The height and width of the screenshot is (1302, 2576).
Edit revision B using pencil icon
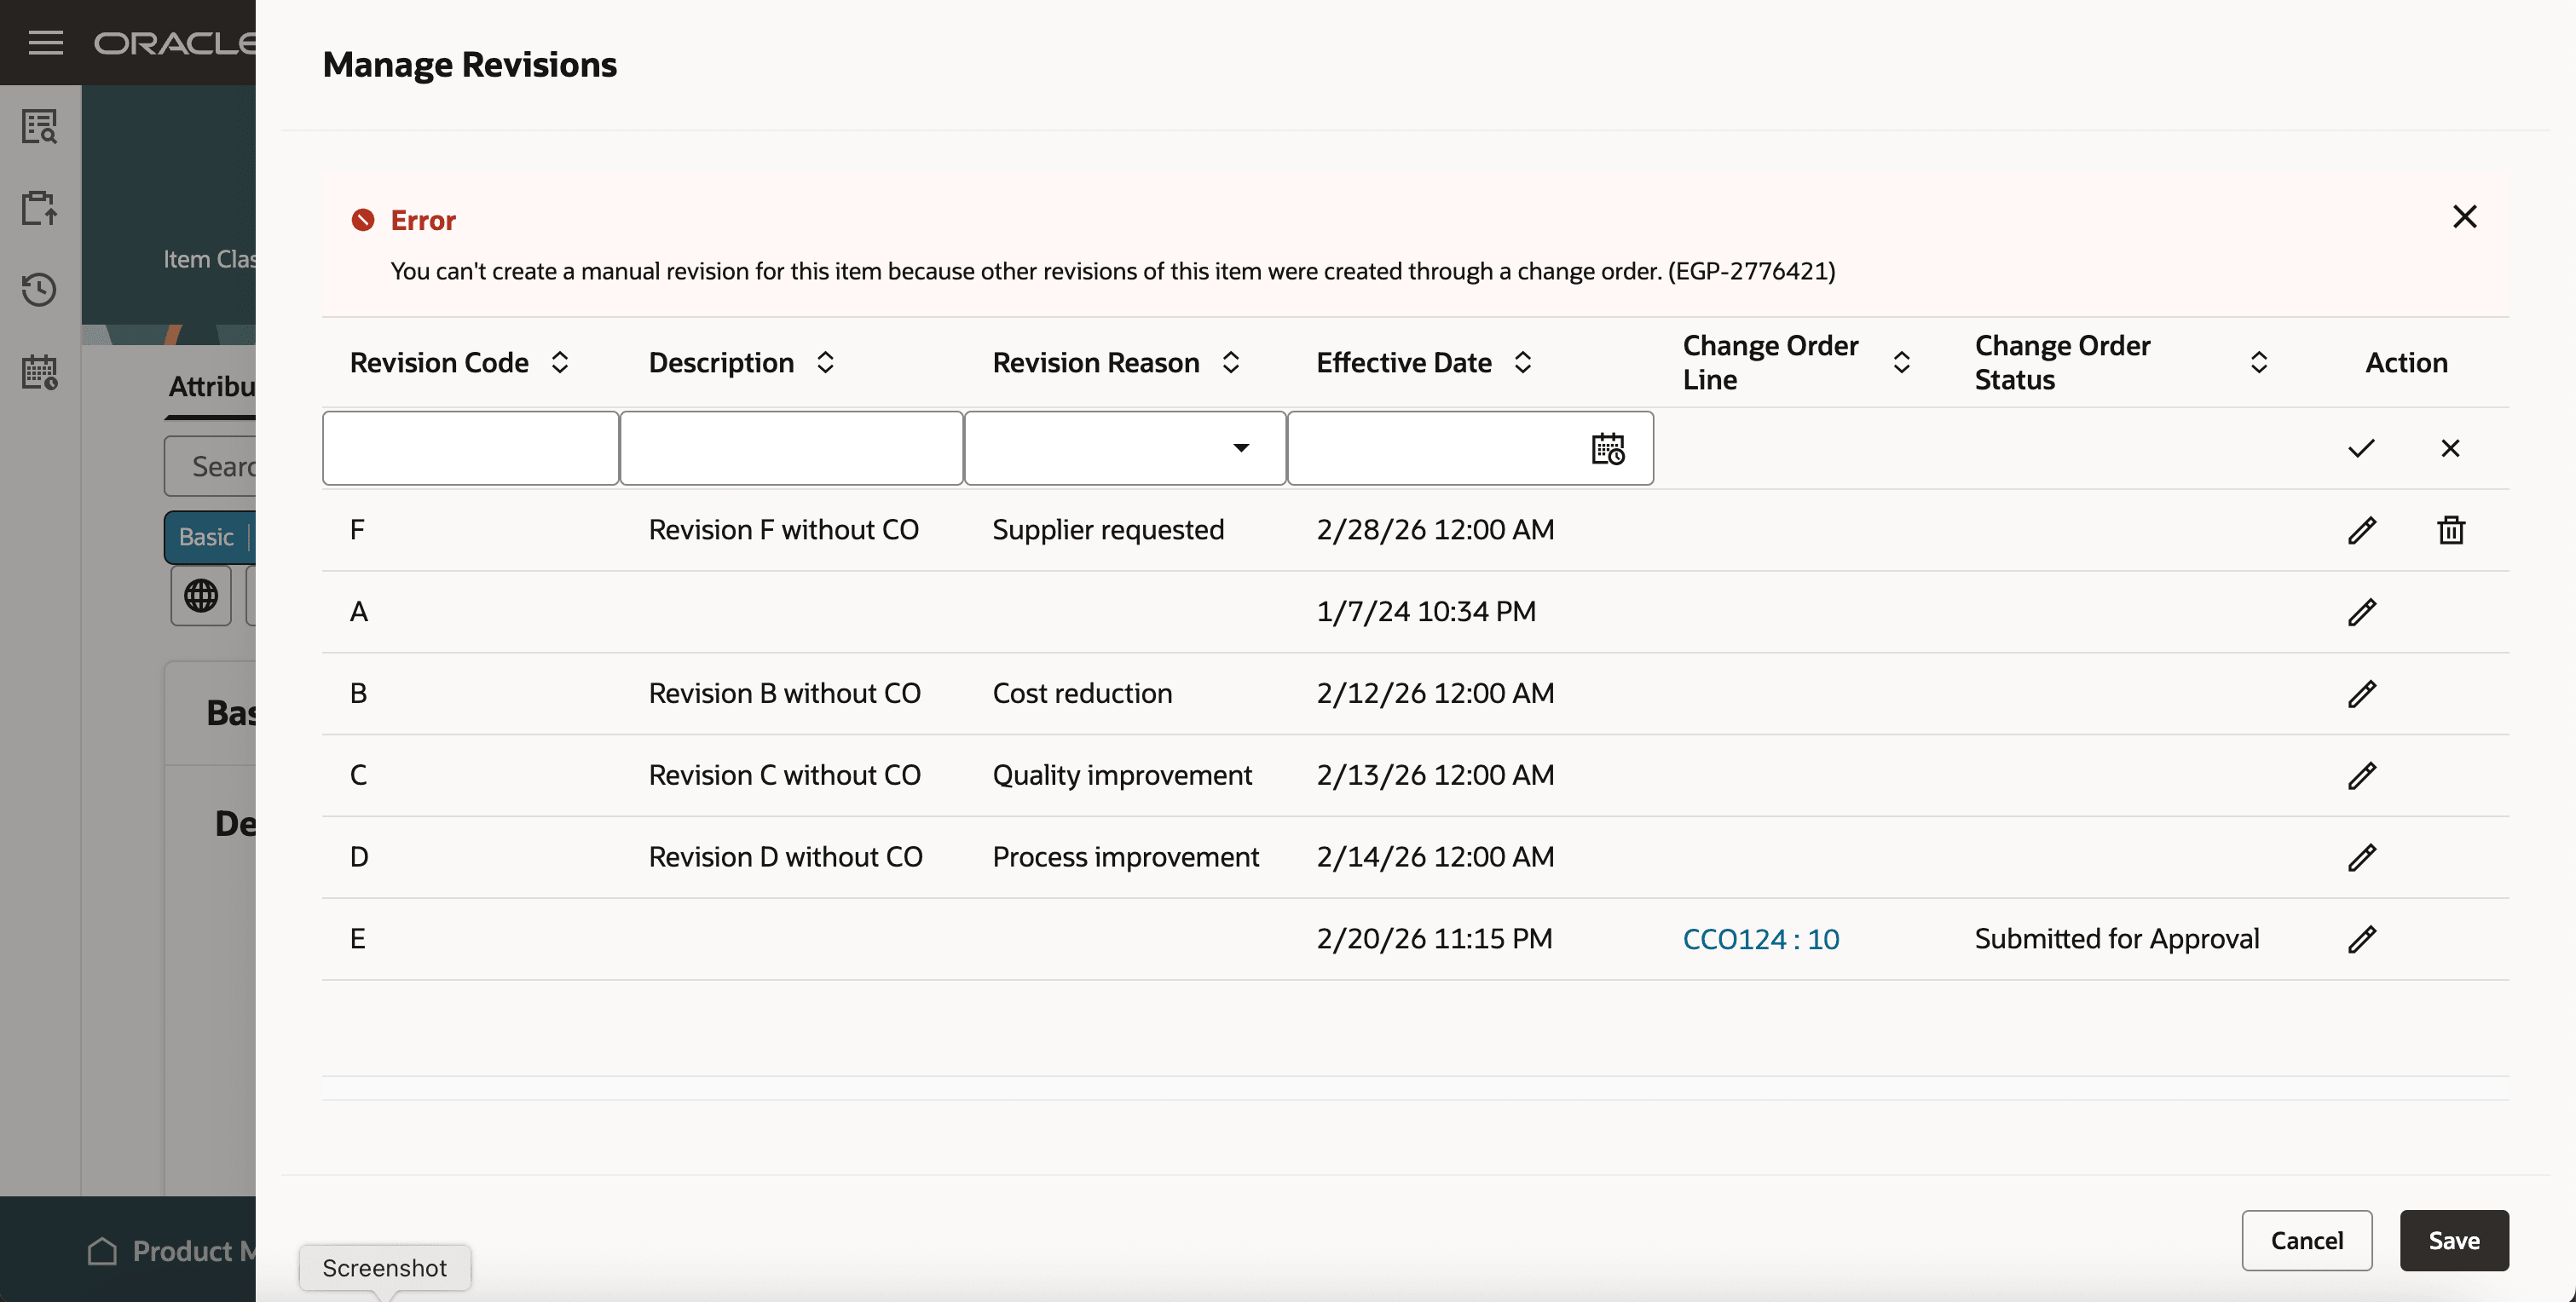click(x=2361, y=694)
